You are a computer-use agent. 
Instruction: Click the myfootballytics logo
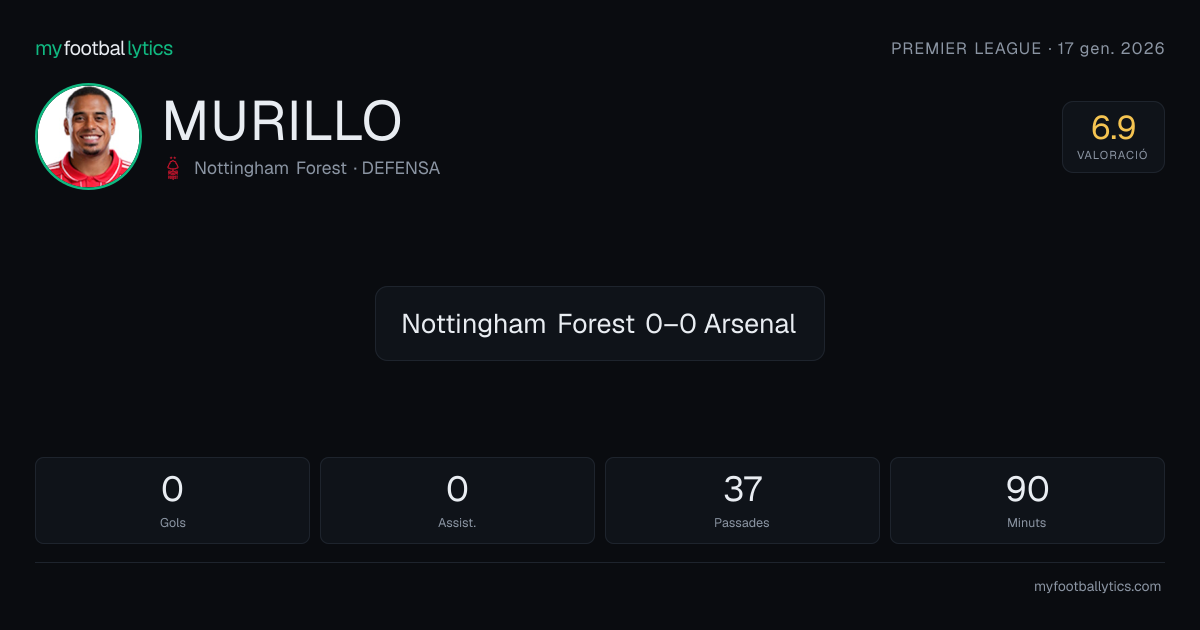[104, 48]
